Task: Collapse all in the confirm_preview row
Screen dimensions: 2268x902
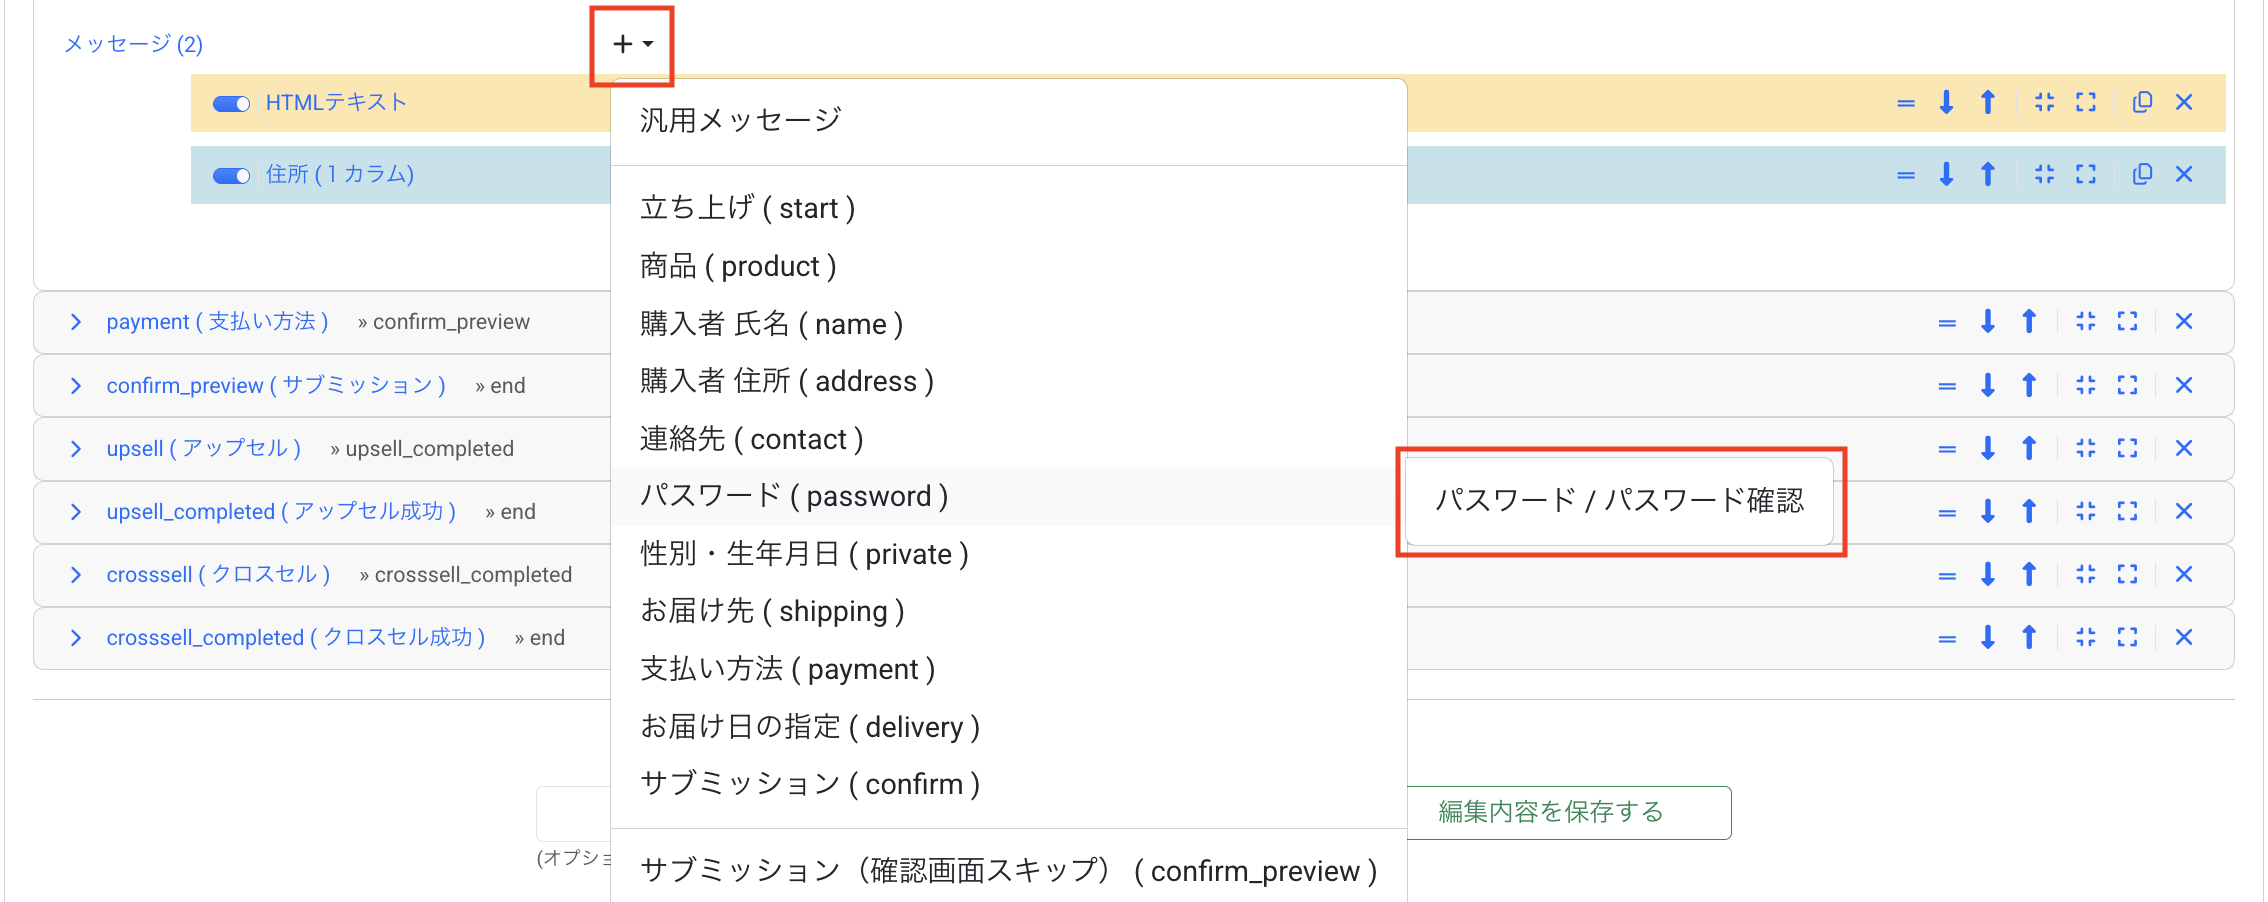Action: [2086, 385]
